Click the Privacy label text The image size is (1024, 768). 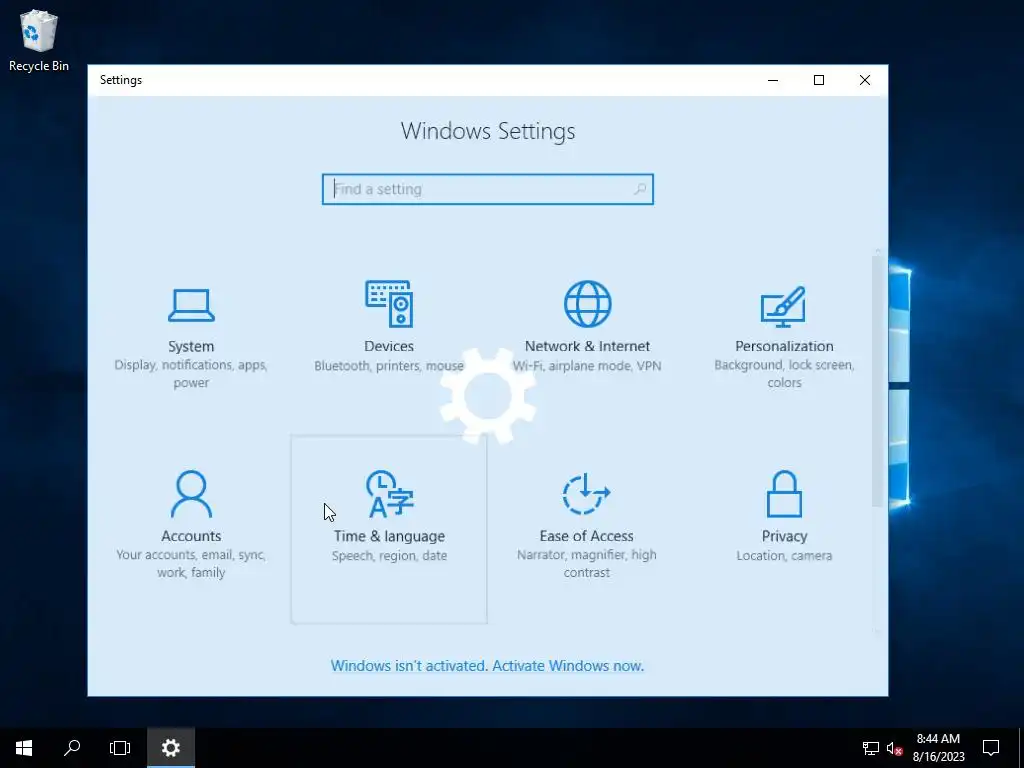coord(784,536)
